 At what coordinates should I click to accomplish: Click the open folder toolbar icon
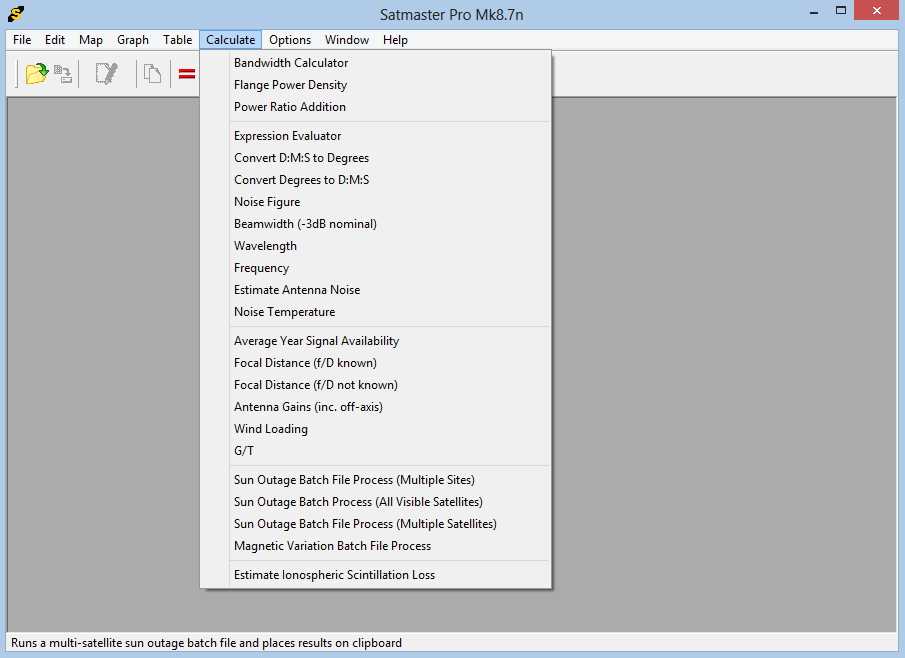click(36, 74)
